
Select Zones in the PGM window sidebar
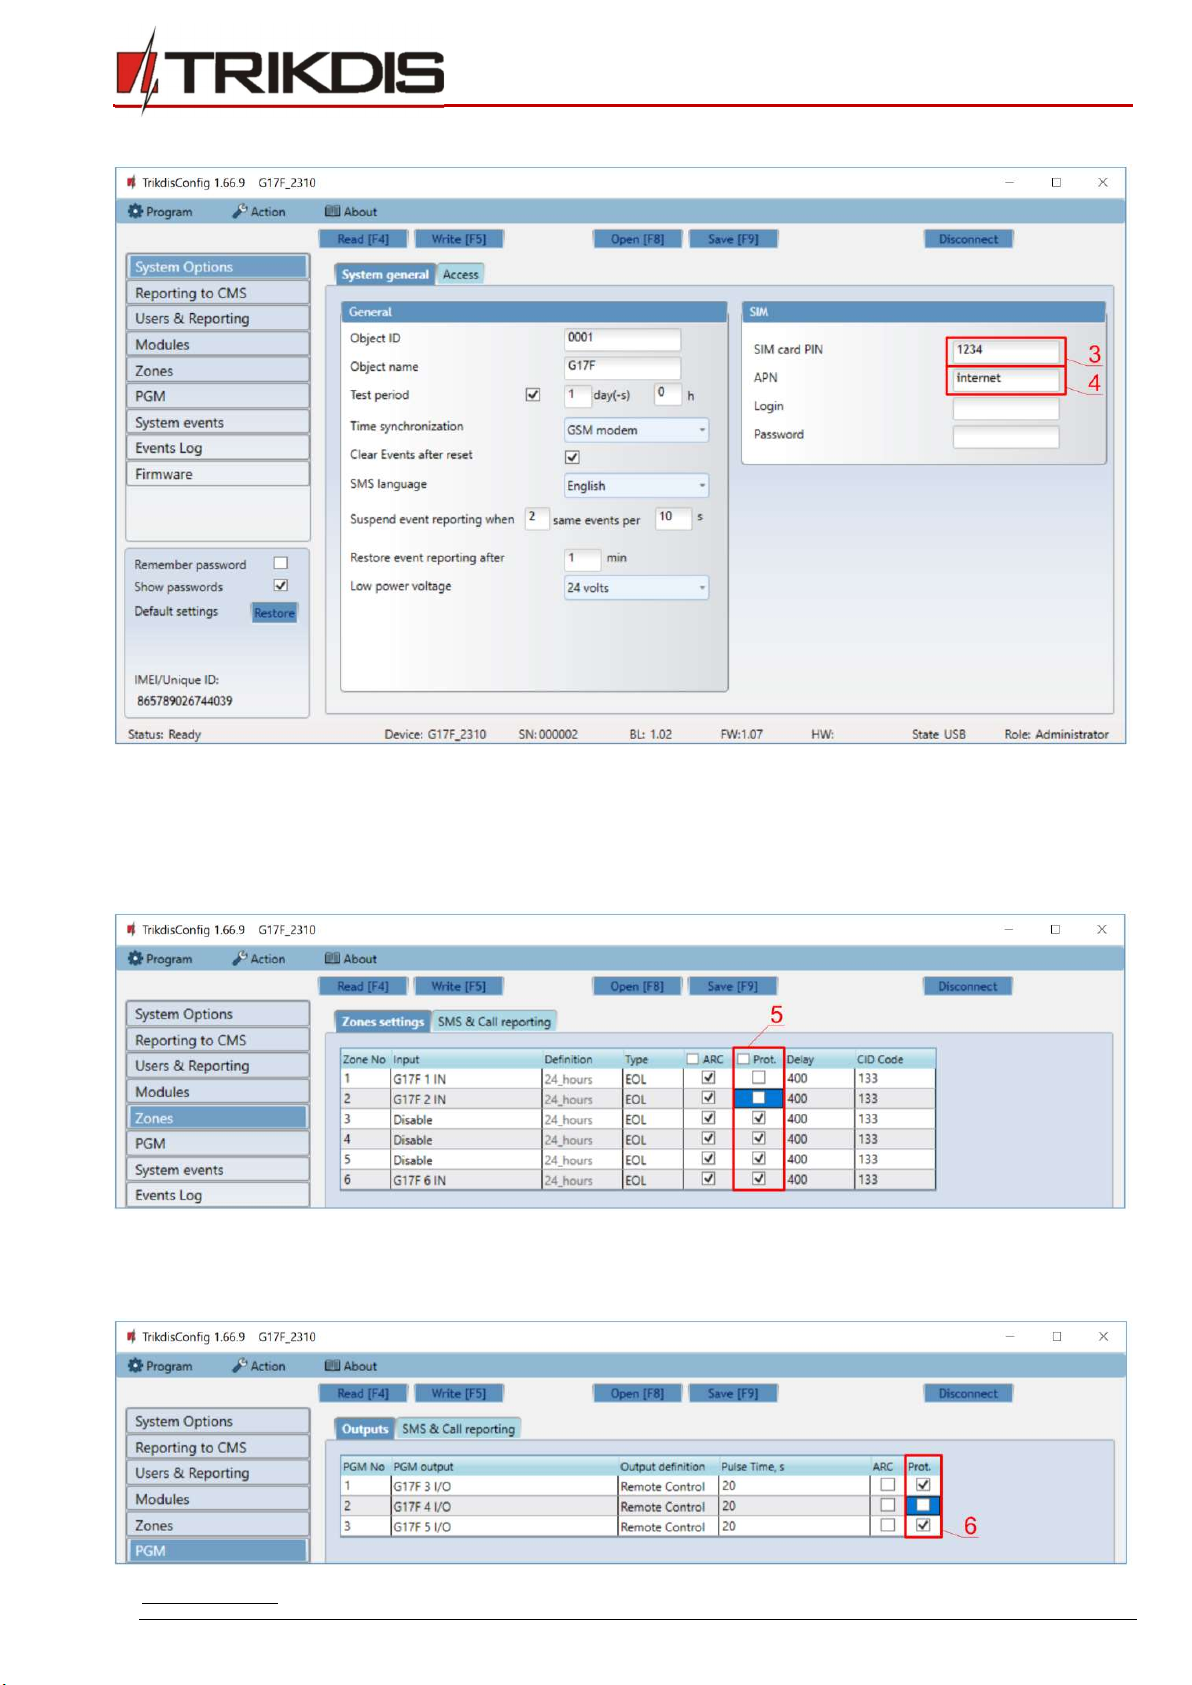click(x=218, y=1525)
